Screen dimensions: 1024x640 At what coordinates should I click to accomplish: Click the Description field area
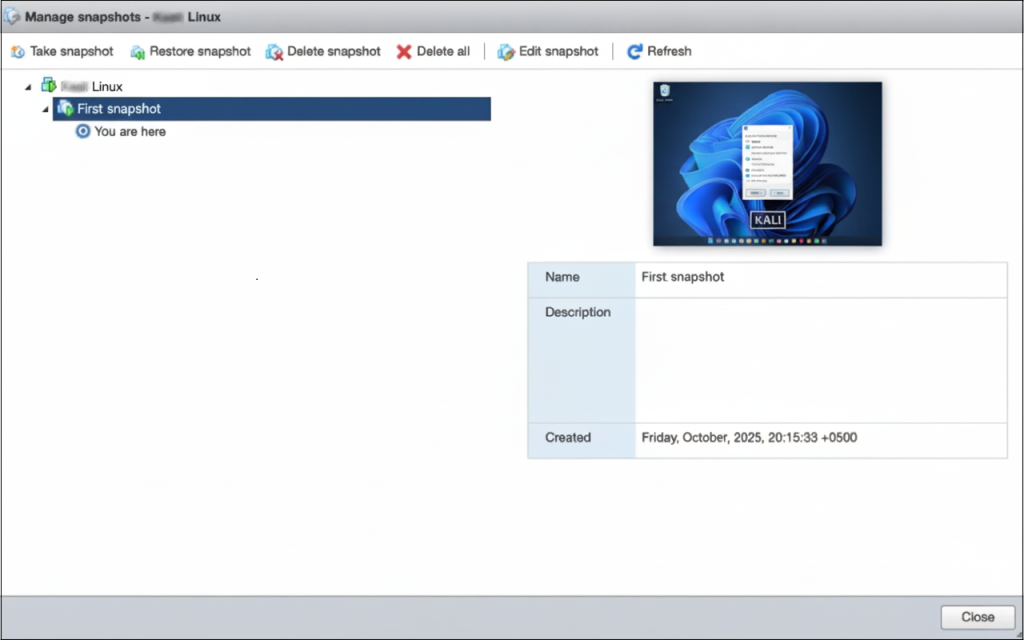[820, 360]
